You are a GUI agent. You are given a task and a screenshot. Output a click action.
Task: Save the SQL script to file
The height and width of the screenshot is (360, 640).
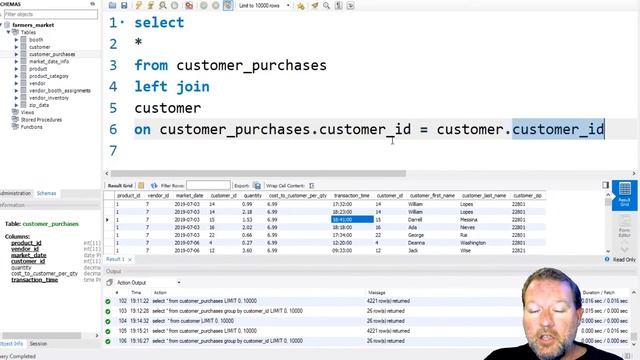tap(124, 5)
